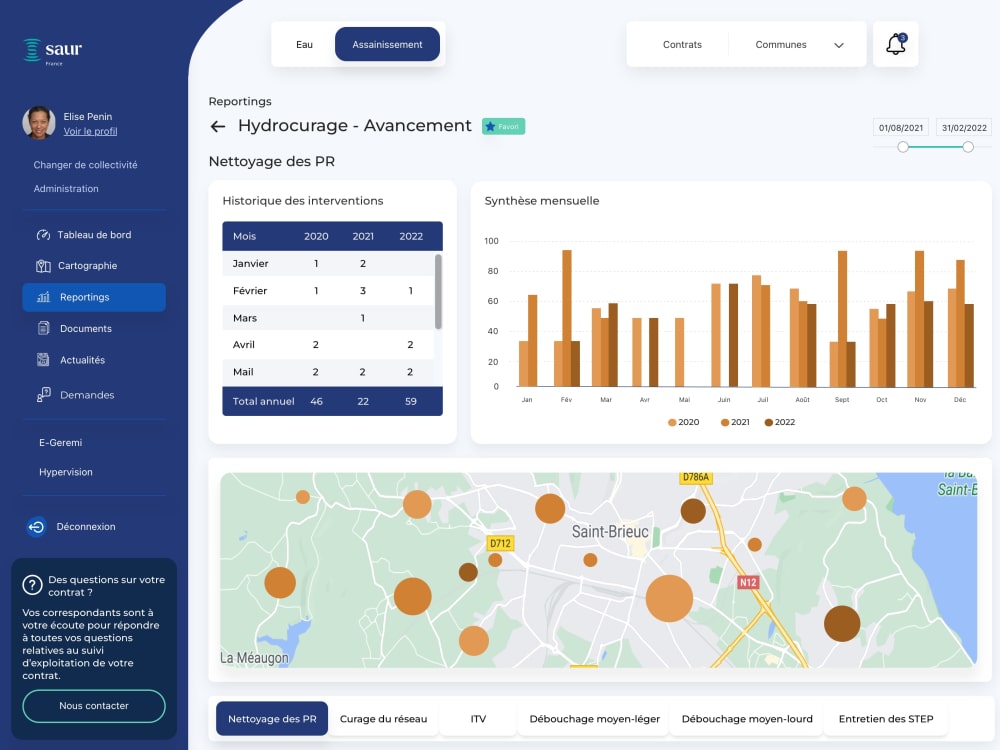Click the question mark help icon
The width and height of the screenshot is (1000, 750).
[32, 585]
